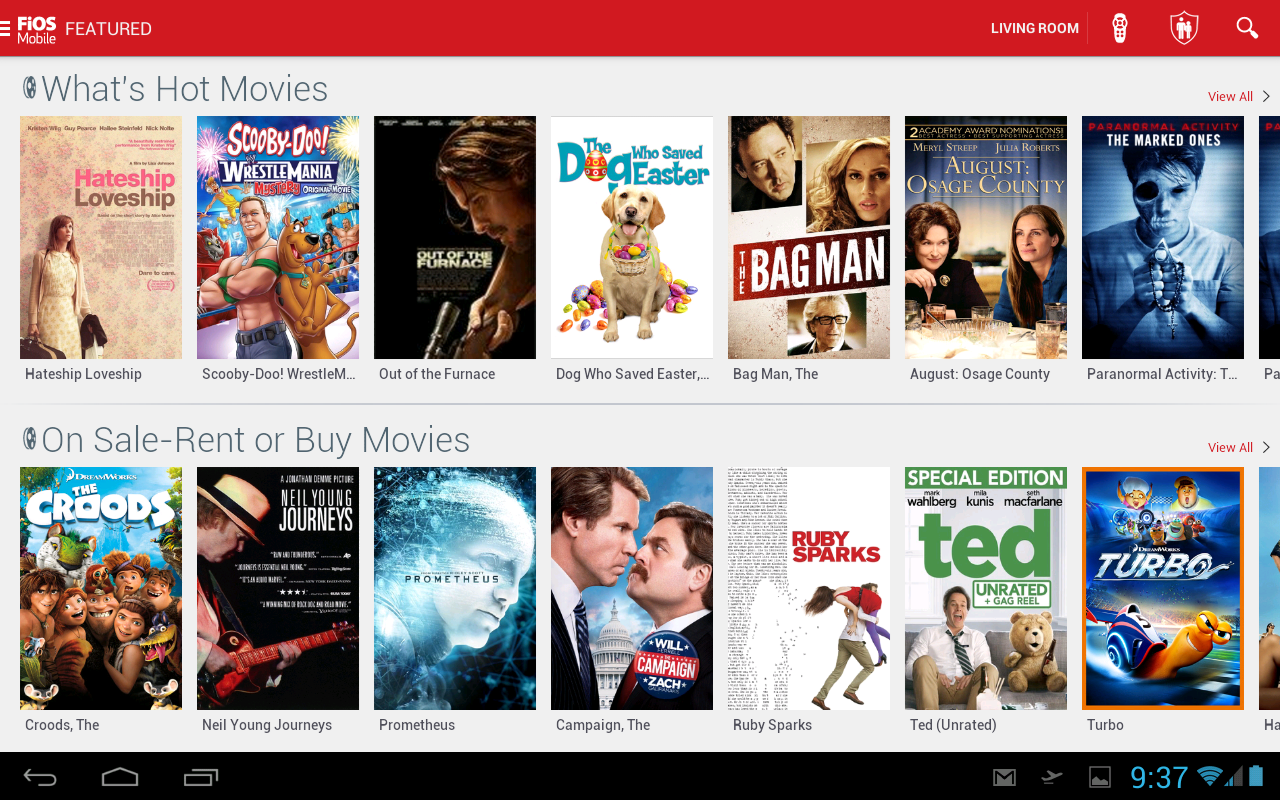Open the picture notification icon
The image size is (1280, 800).
click(x=1100, y=777)
